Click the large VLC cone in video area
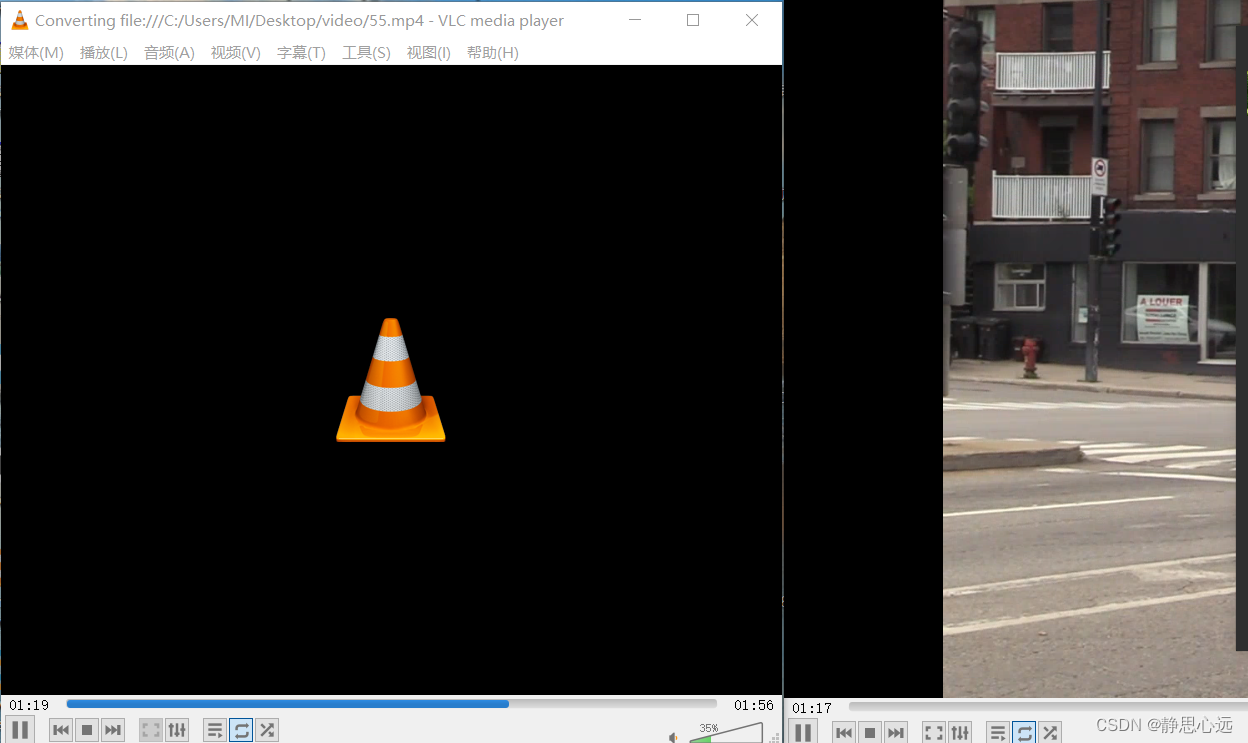1248x743 pixels. click(x=391, y=380)
